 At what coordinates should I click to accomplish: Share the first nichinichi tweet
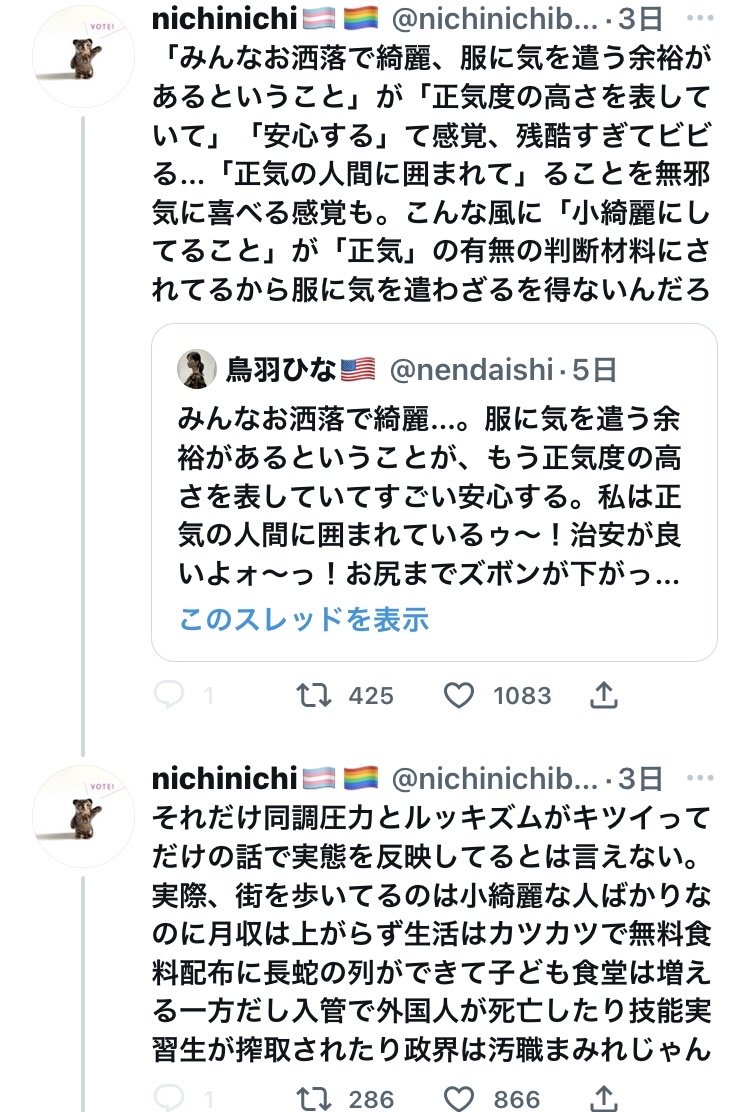point(604,695)
